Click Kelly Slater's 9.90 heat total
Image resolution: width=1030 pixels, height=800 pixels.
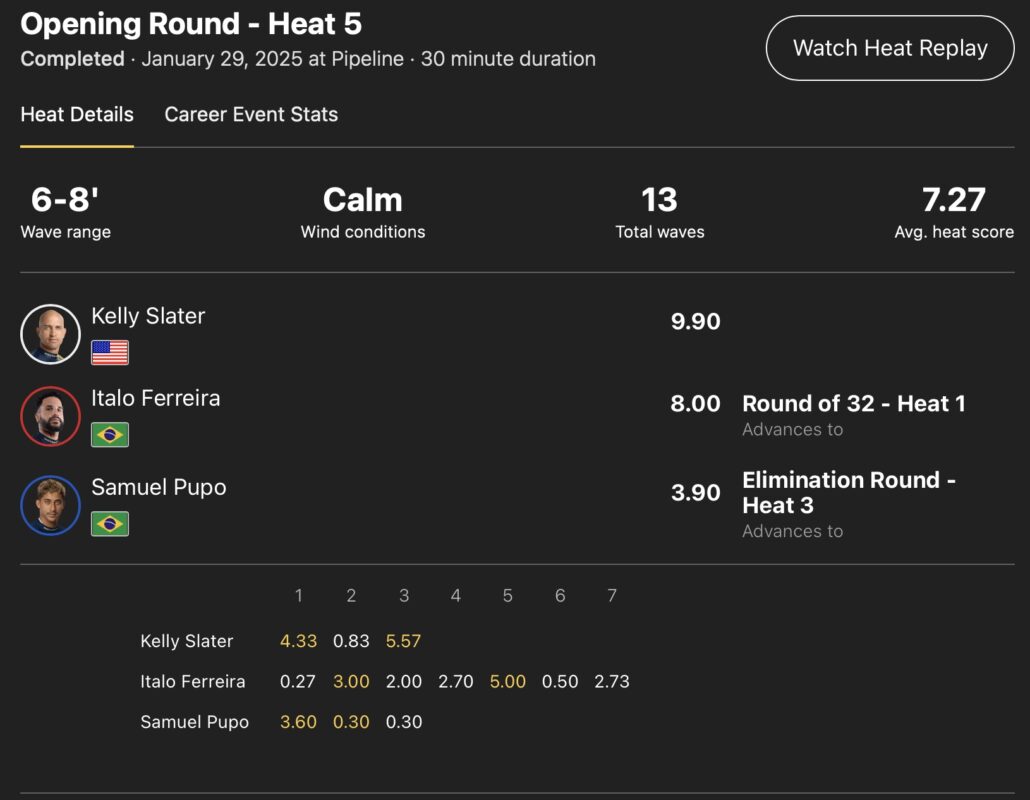pos(695,322)
